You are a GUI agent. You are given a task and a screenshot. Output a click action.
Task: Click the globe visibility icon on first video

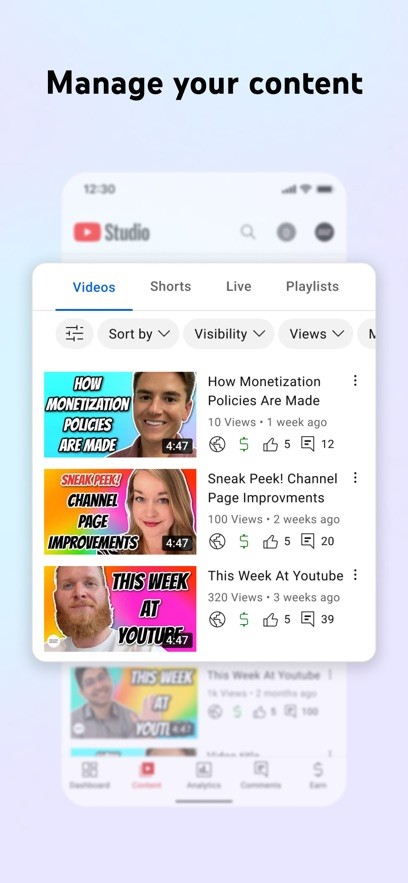pyautogui.click(x=217, y=444)
